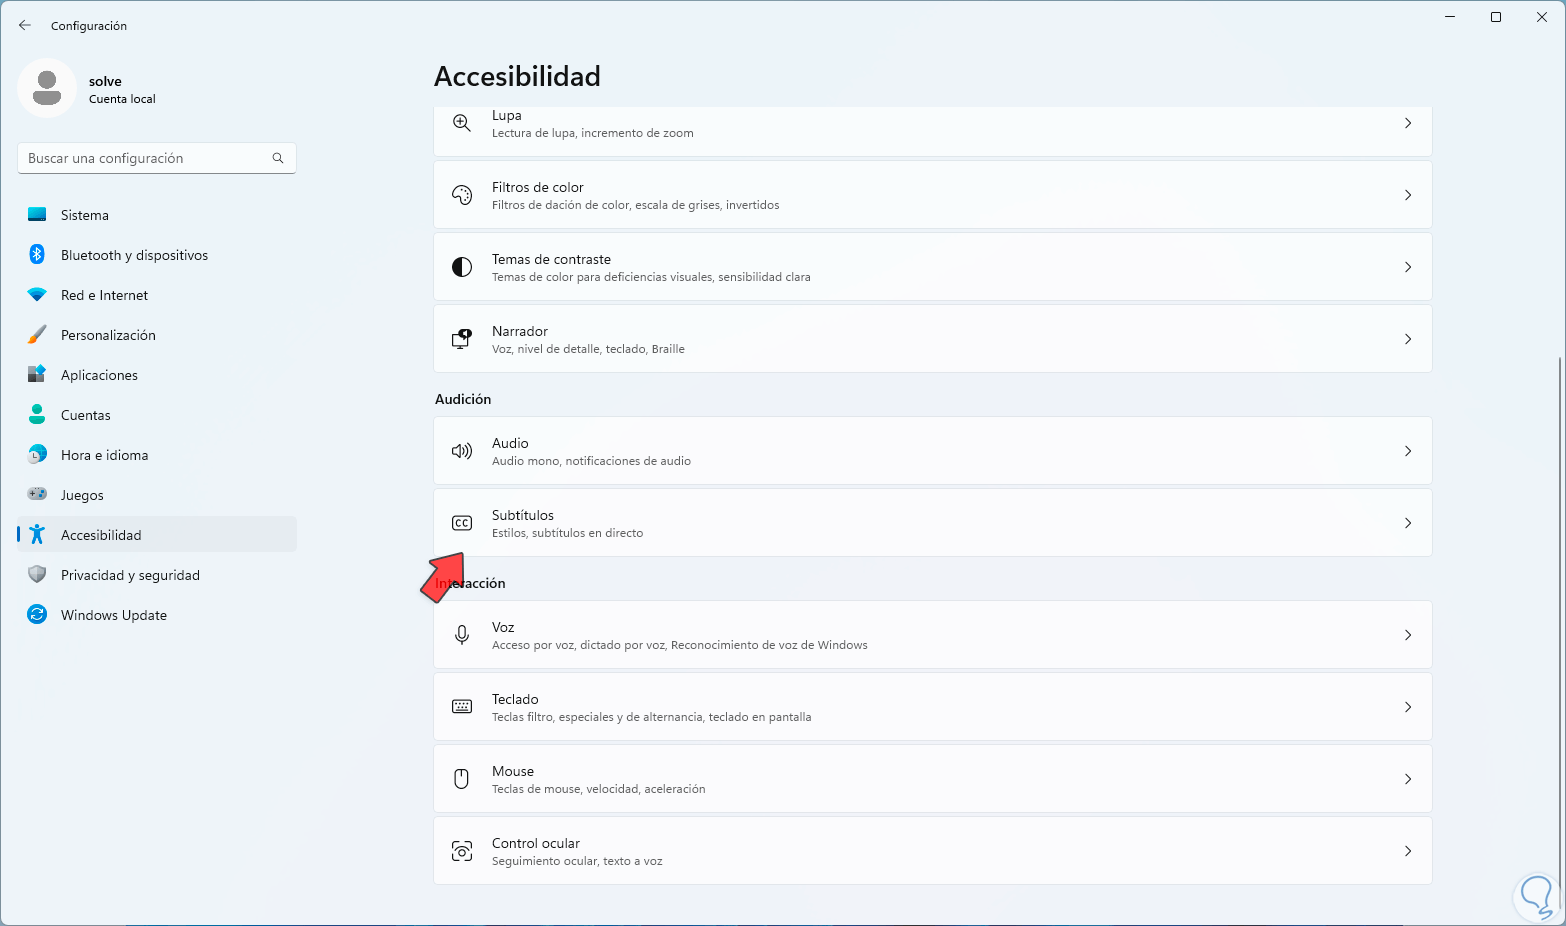Screen dimensions: 1566x926
Task: Click the vertical scrollbar on right
Action: point(1559,600)
